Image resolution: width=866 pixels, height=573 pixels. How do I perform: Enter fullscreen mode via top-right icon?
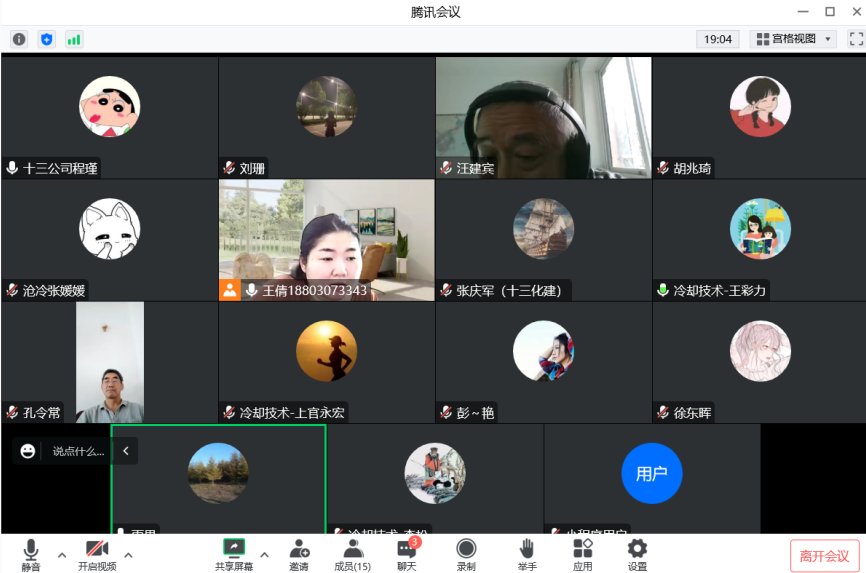[x=855, y=39]
